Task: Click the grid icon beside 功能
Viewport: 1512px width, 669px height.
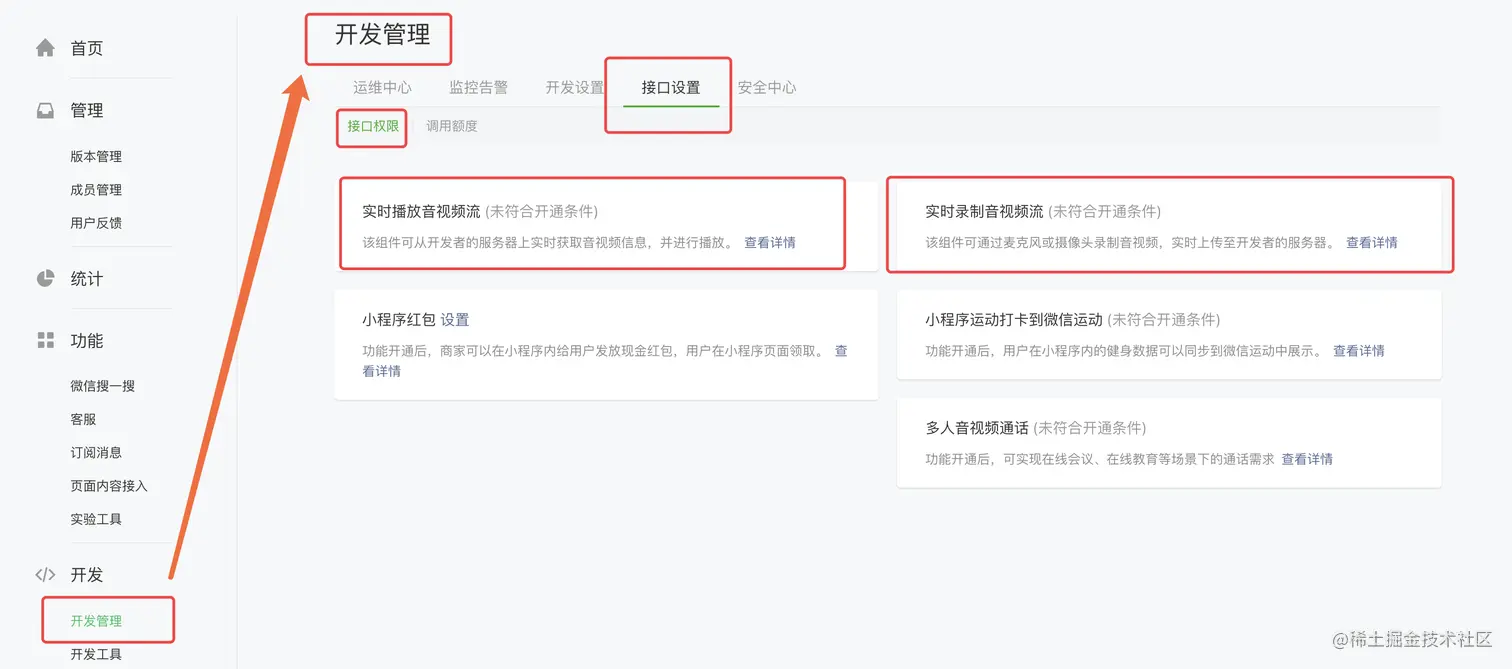Action: [x=45, y=340]
